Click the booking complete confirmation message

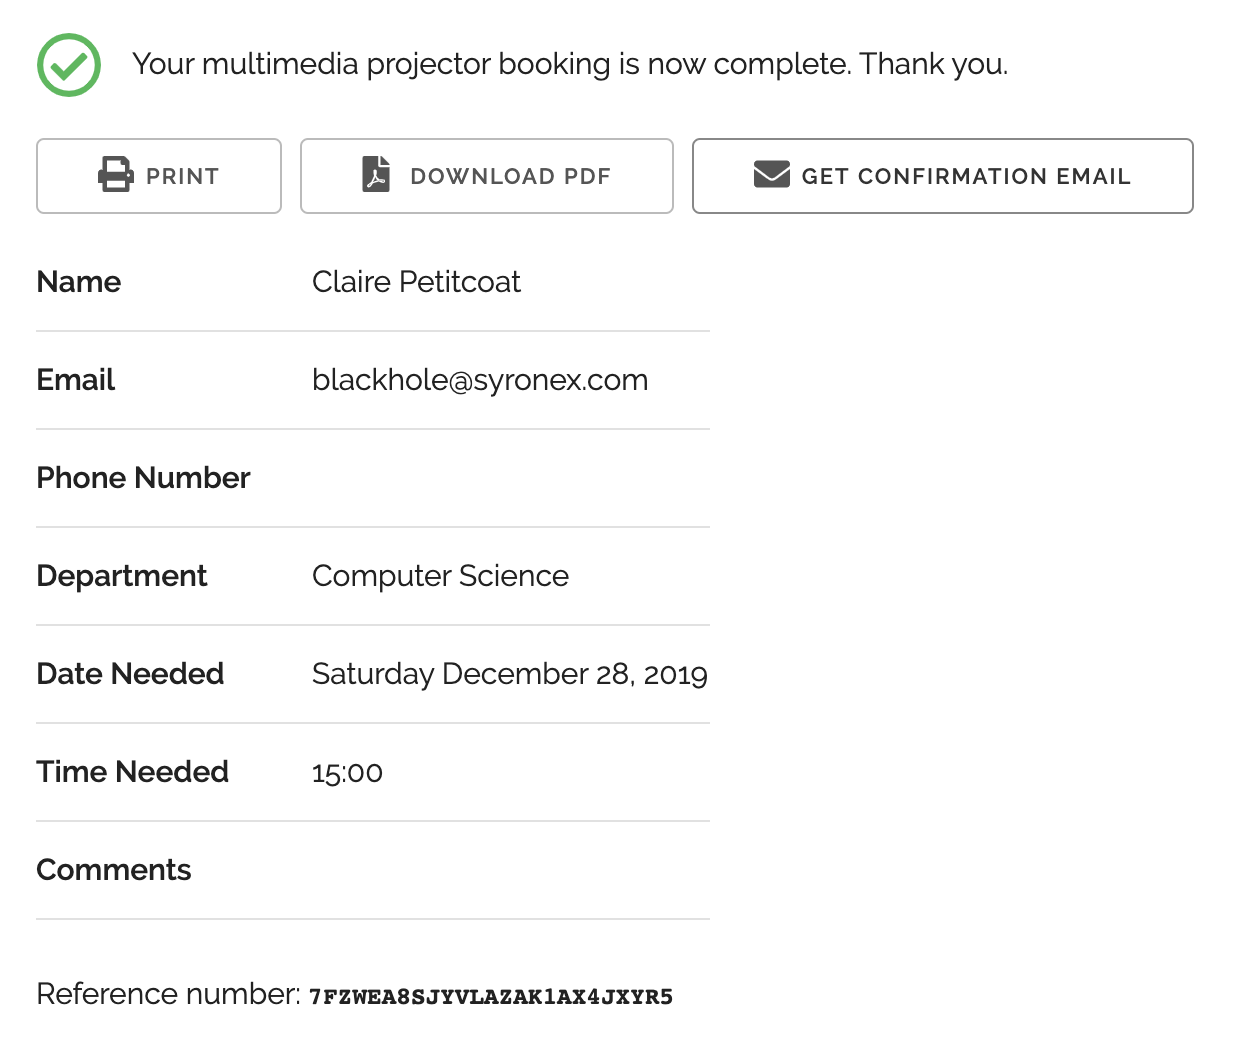[570, 64]
